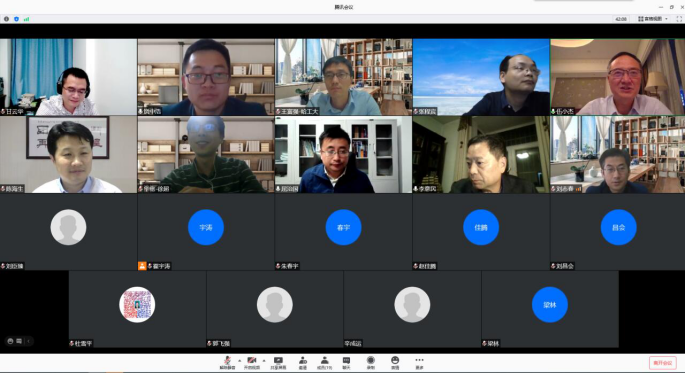
Task: Enter full screen mode icon
Action: pyautogui.click(x=679, y=19)
